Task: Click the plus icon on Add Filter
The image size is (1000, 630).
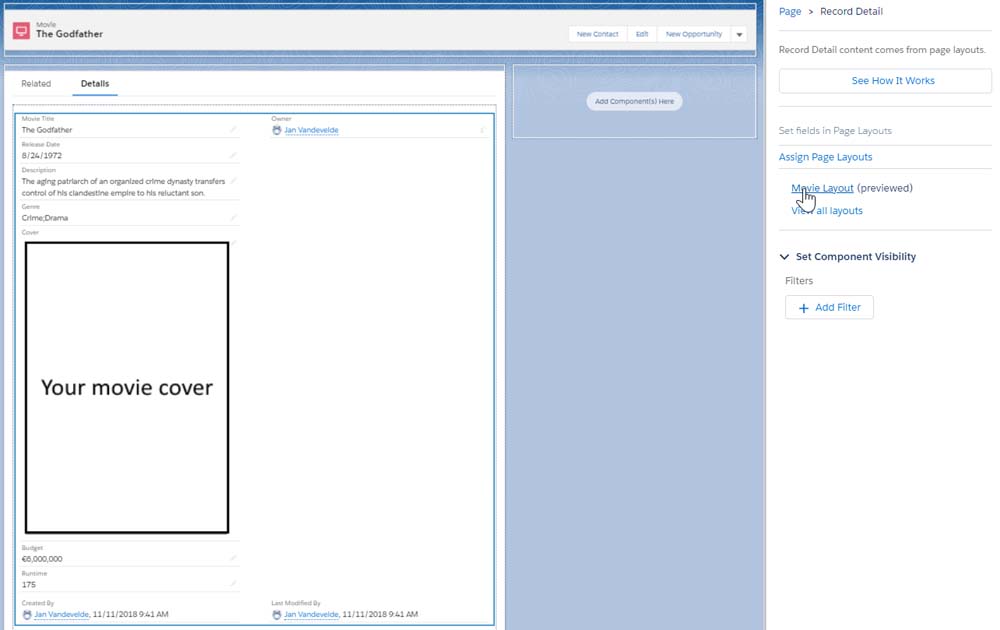Action: [x=804, y=308]
